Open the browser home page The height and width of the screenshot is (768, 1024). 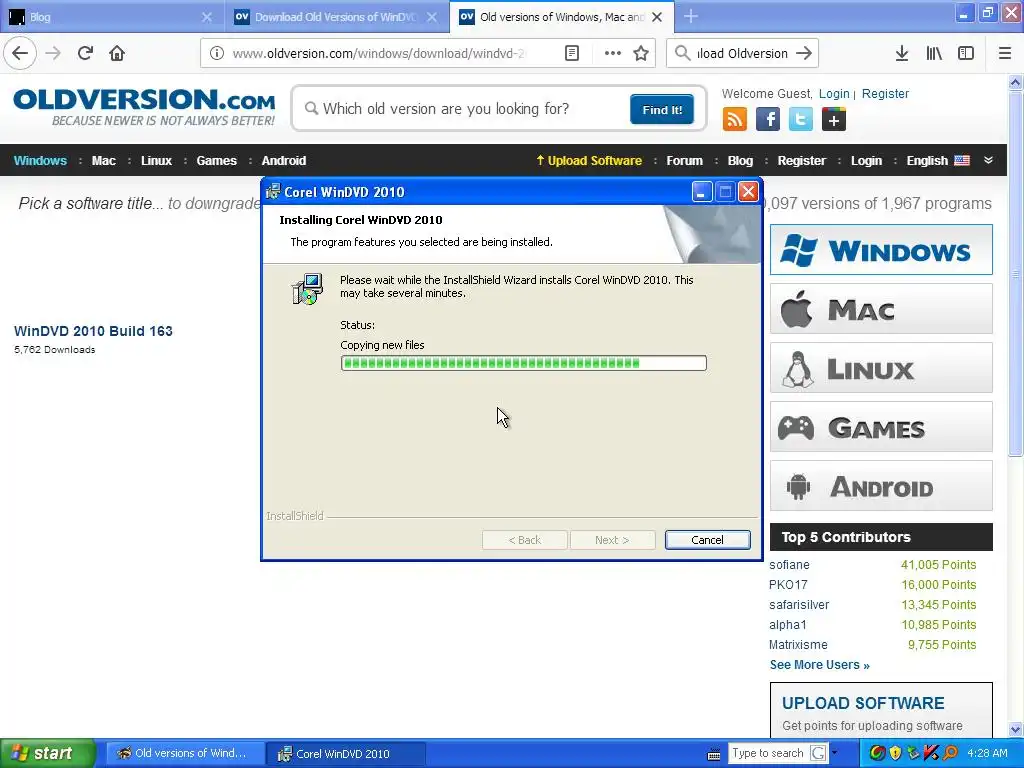[x=117, y=54]
